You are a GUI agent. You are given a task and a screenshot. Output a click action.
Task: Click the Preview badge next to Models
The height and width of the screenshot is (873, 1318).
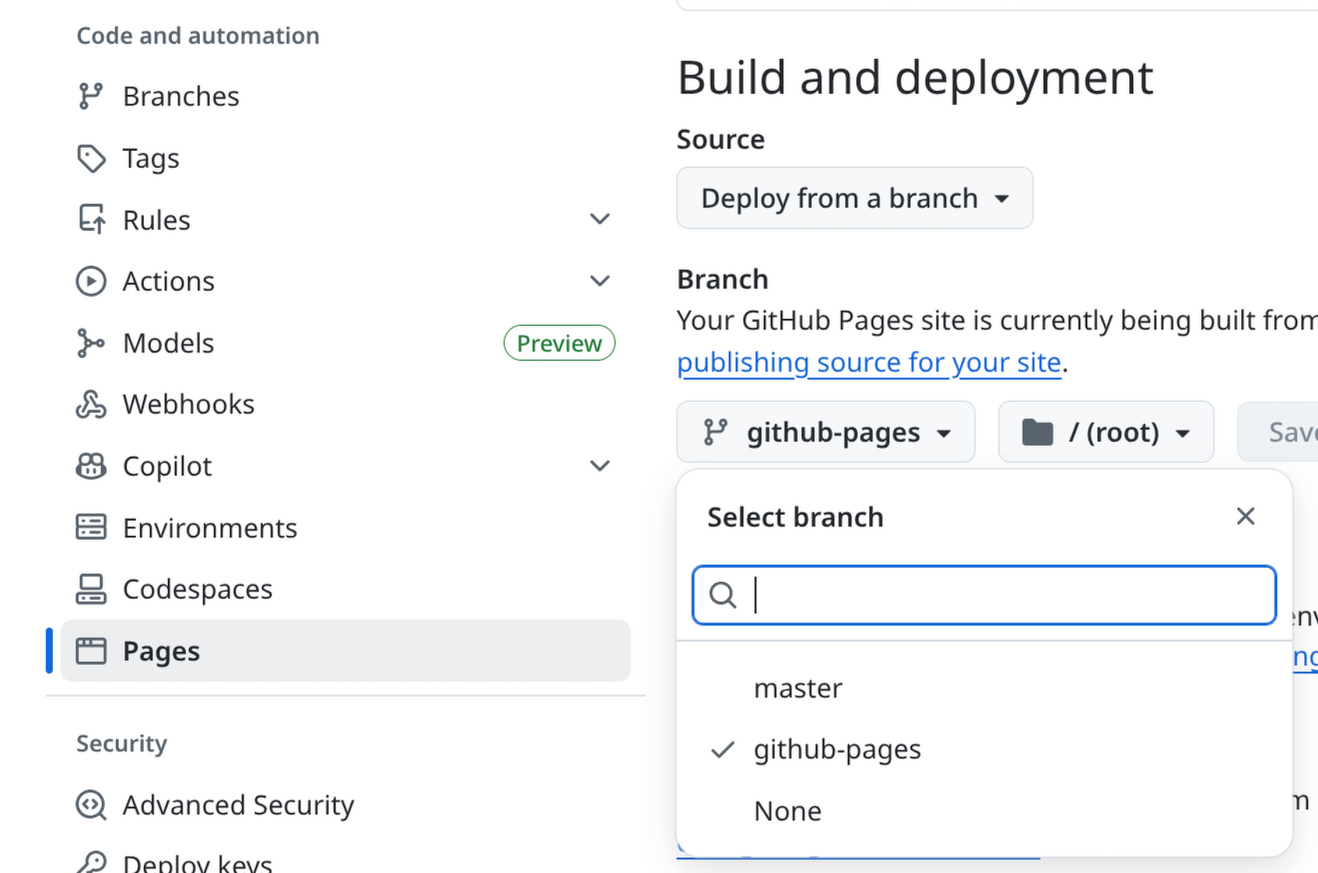coord(559,343)
